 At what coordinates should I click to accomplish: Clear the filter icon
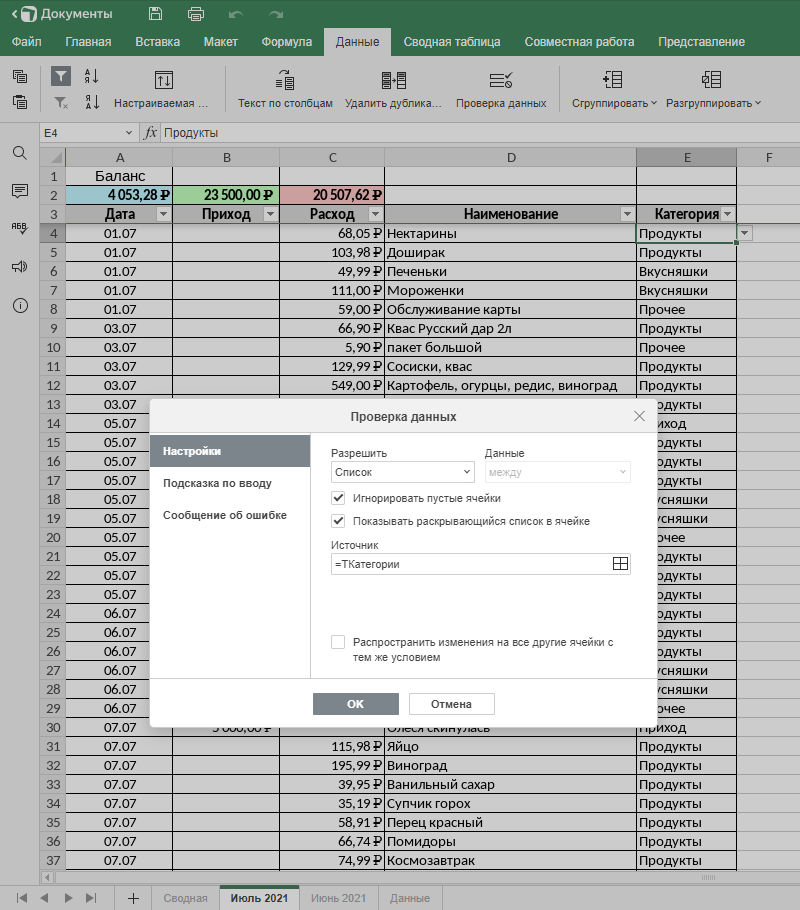tap(61, 103)
